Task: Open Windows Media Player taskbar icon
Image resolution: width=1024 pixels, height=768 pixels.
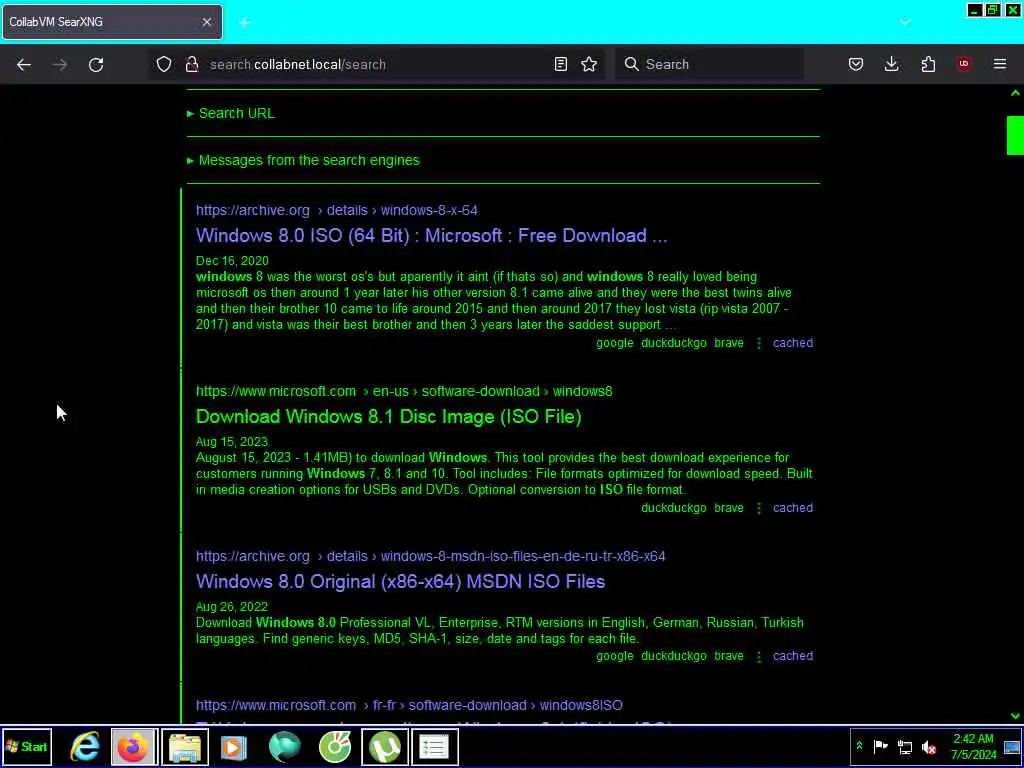Action: pos(234,746)
